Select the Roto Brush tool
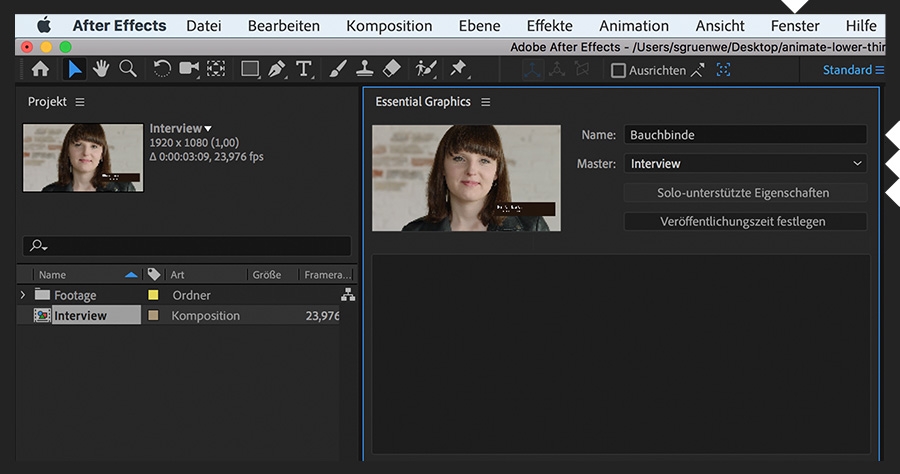This screenshot has height=474, width=900. click(426, 69)
